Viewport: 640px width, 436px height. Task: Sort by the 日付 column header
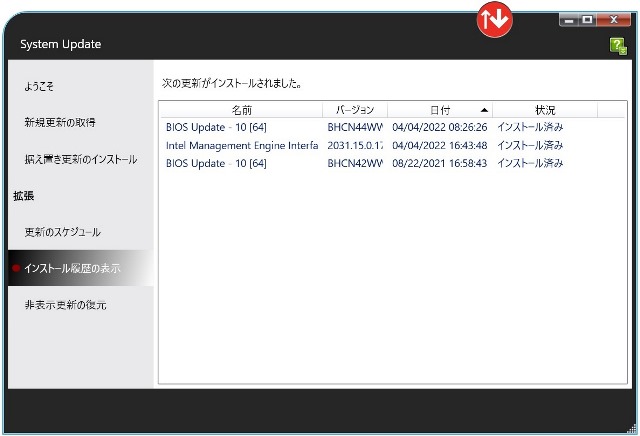(x=440, y=110)
